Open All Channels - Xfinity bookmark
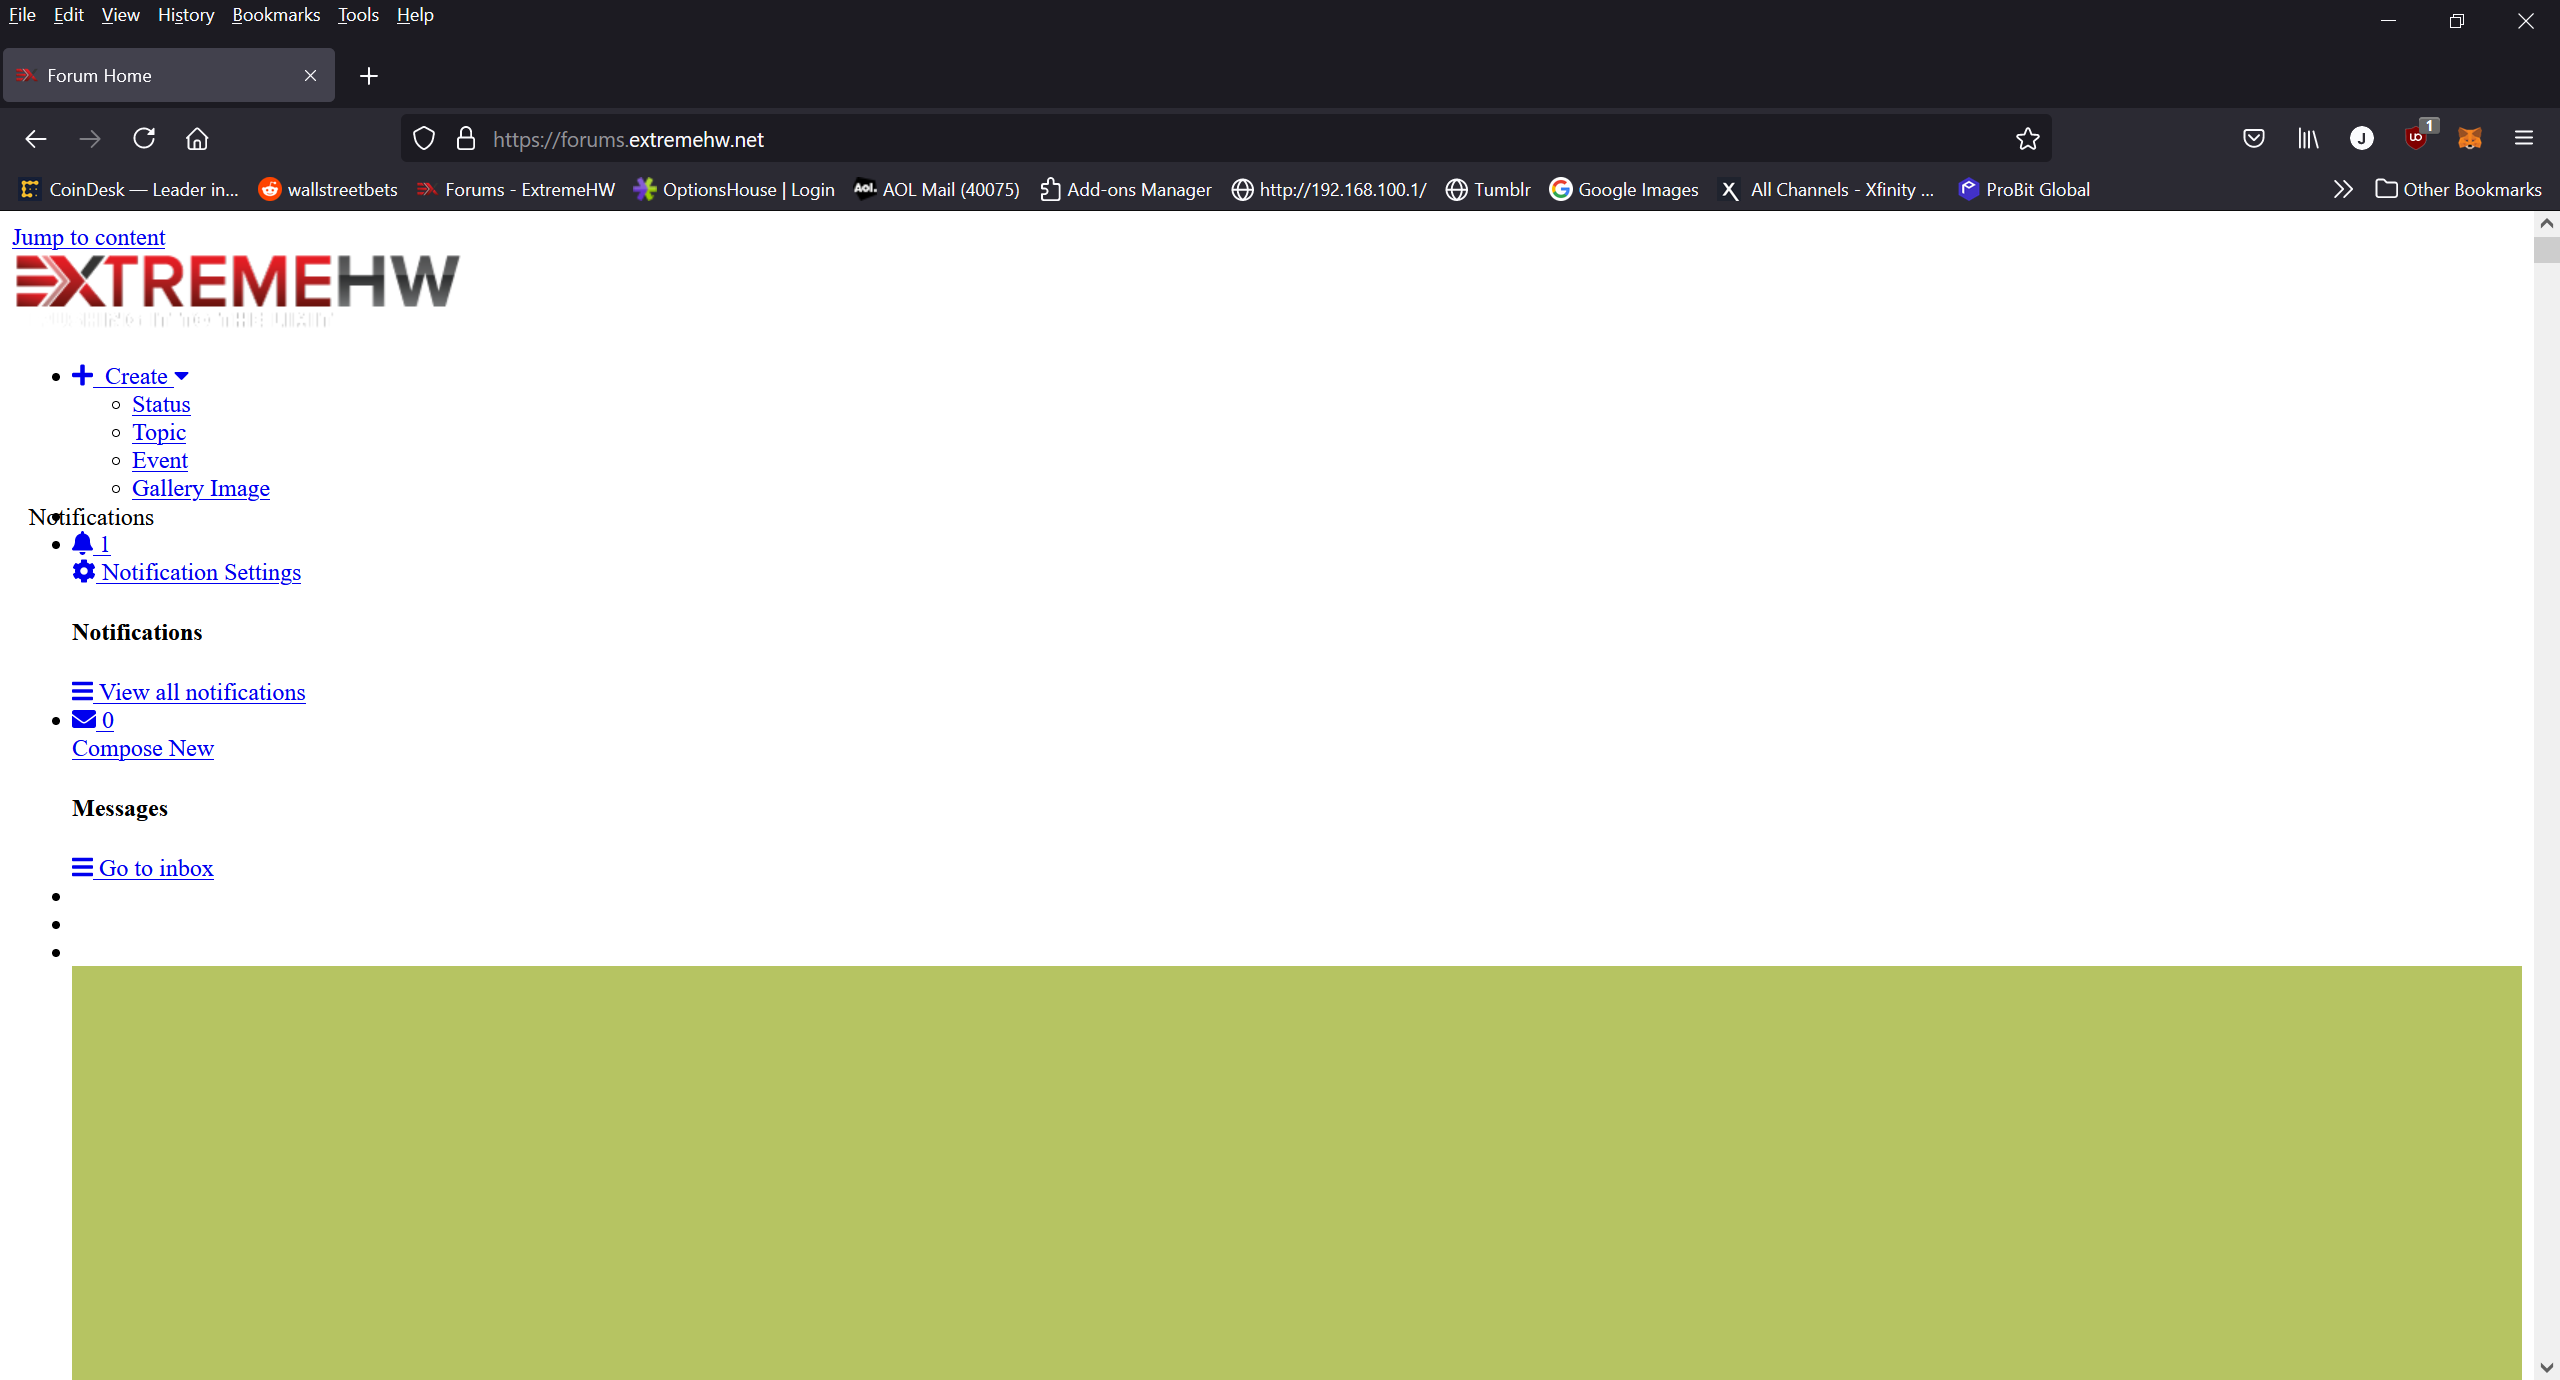Viewport: 2560px width, 1380px height. (1827, 189)
